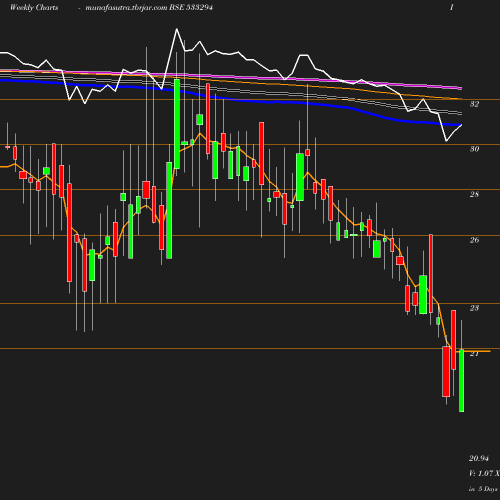
Task: Click the 'in 5 Days' text
Action: [x=483, y=489]
